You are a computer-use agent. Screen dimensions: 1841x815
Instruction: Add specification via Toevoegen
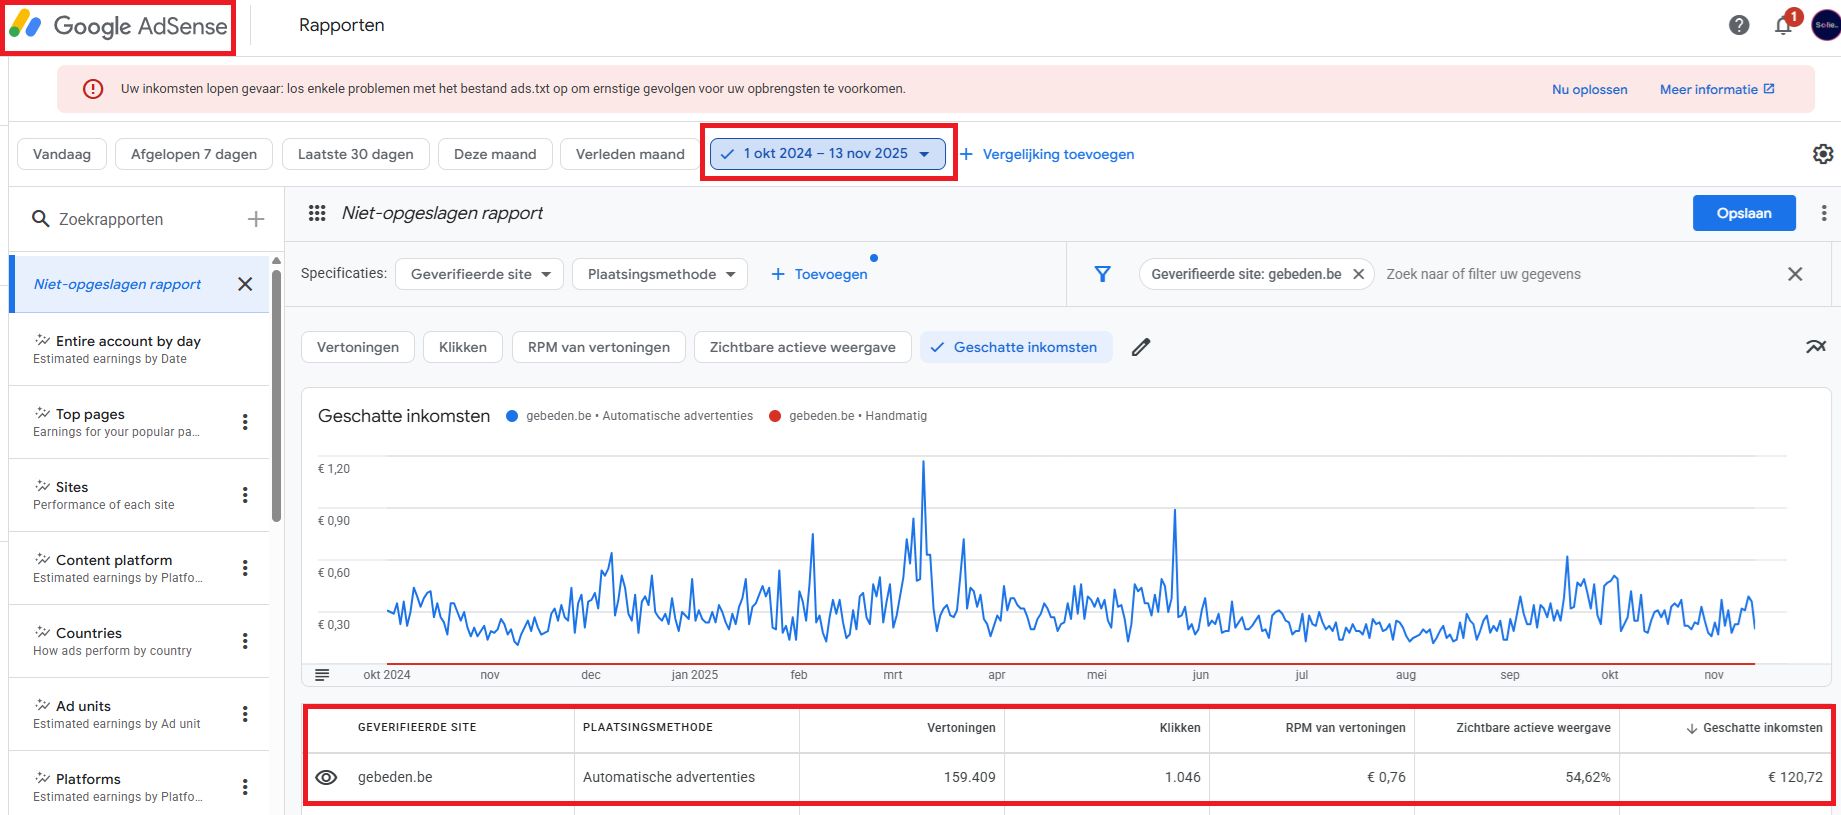(x=820, y=274)
